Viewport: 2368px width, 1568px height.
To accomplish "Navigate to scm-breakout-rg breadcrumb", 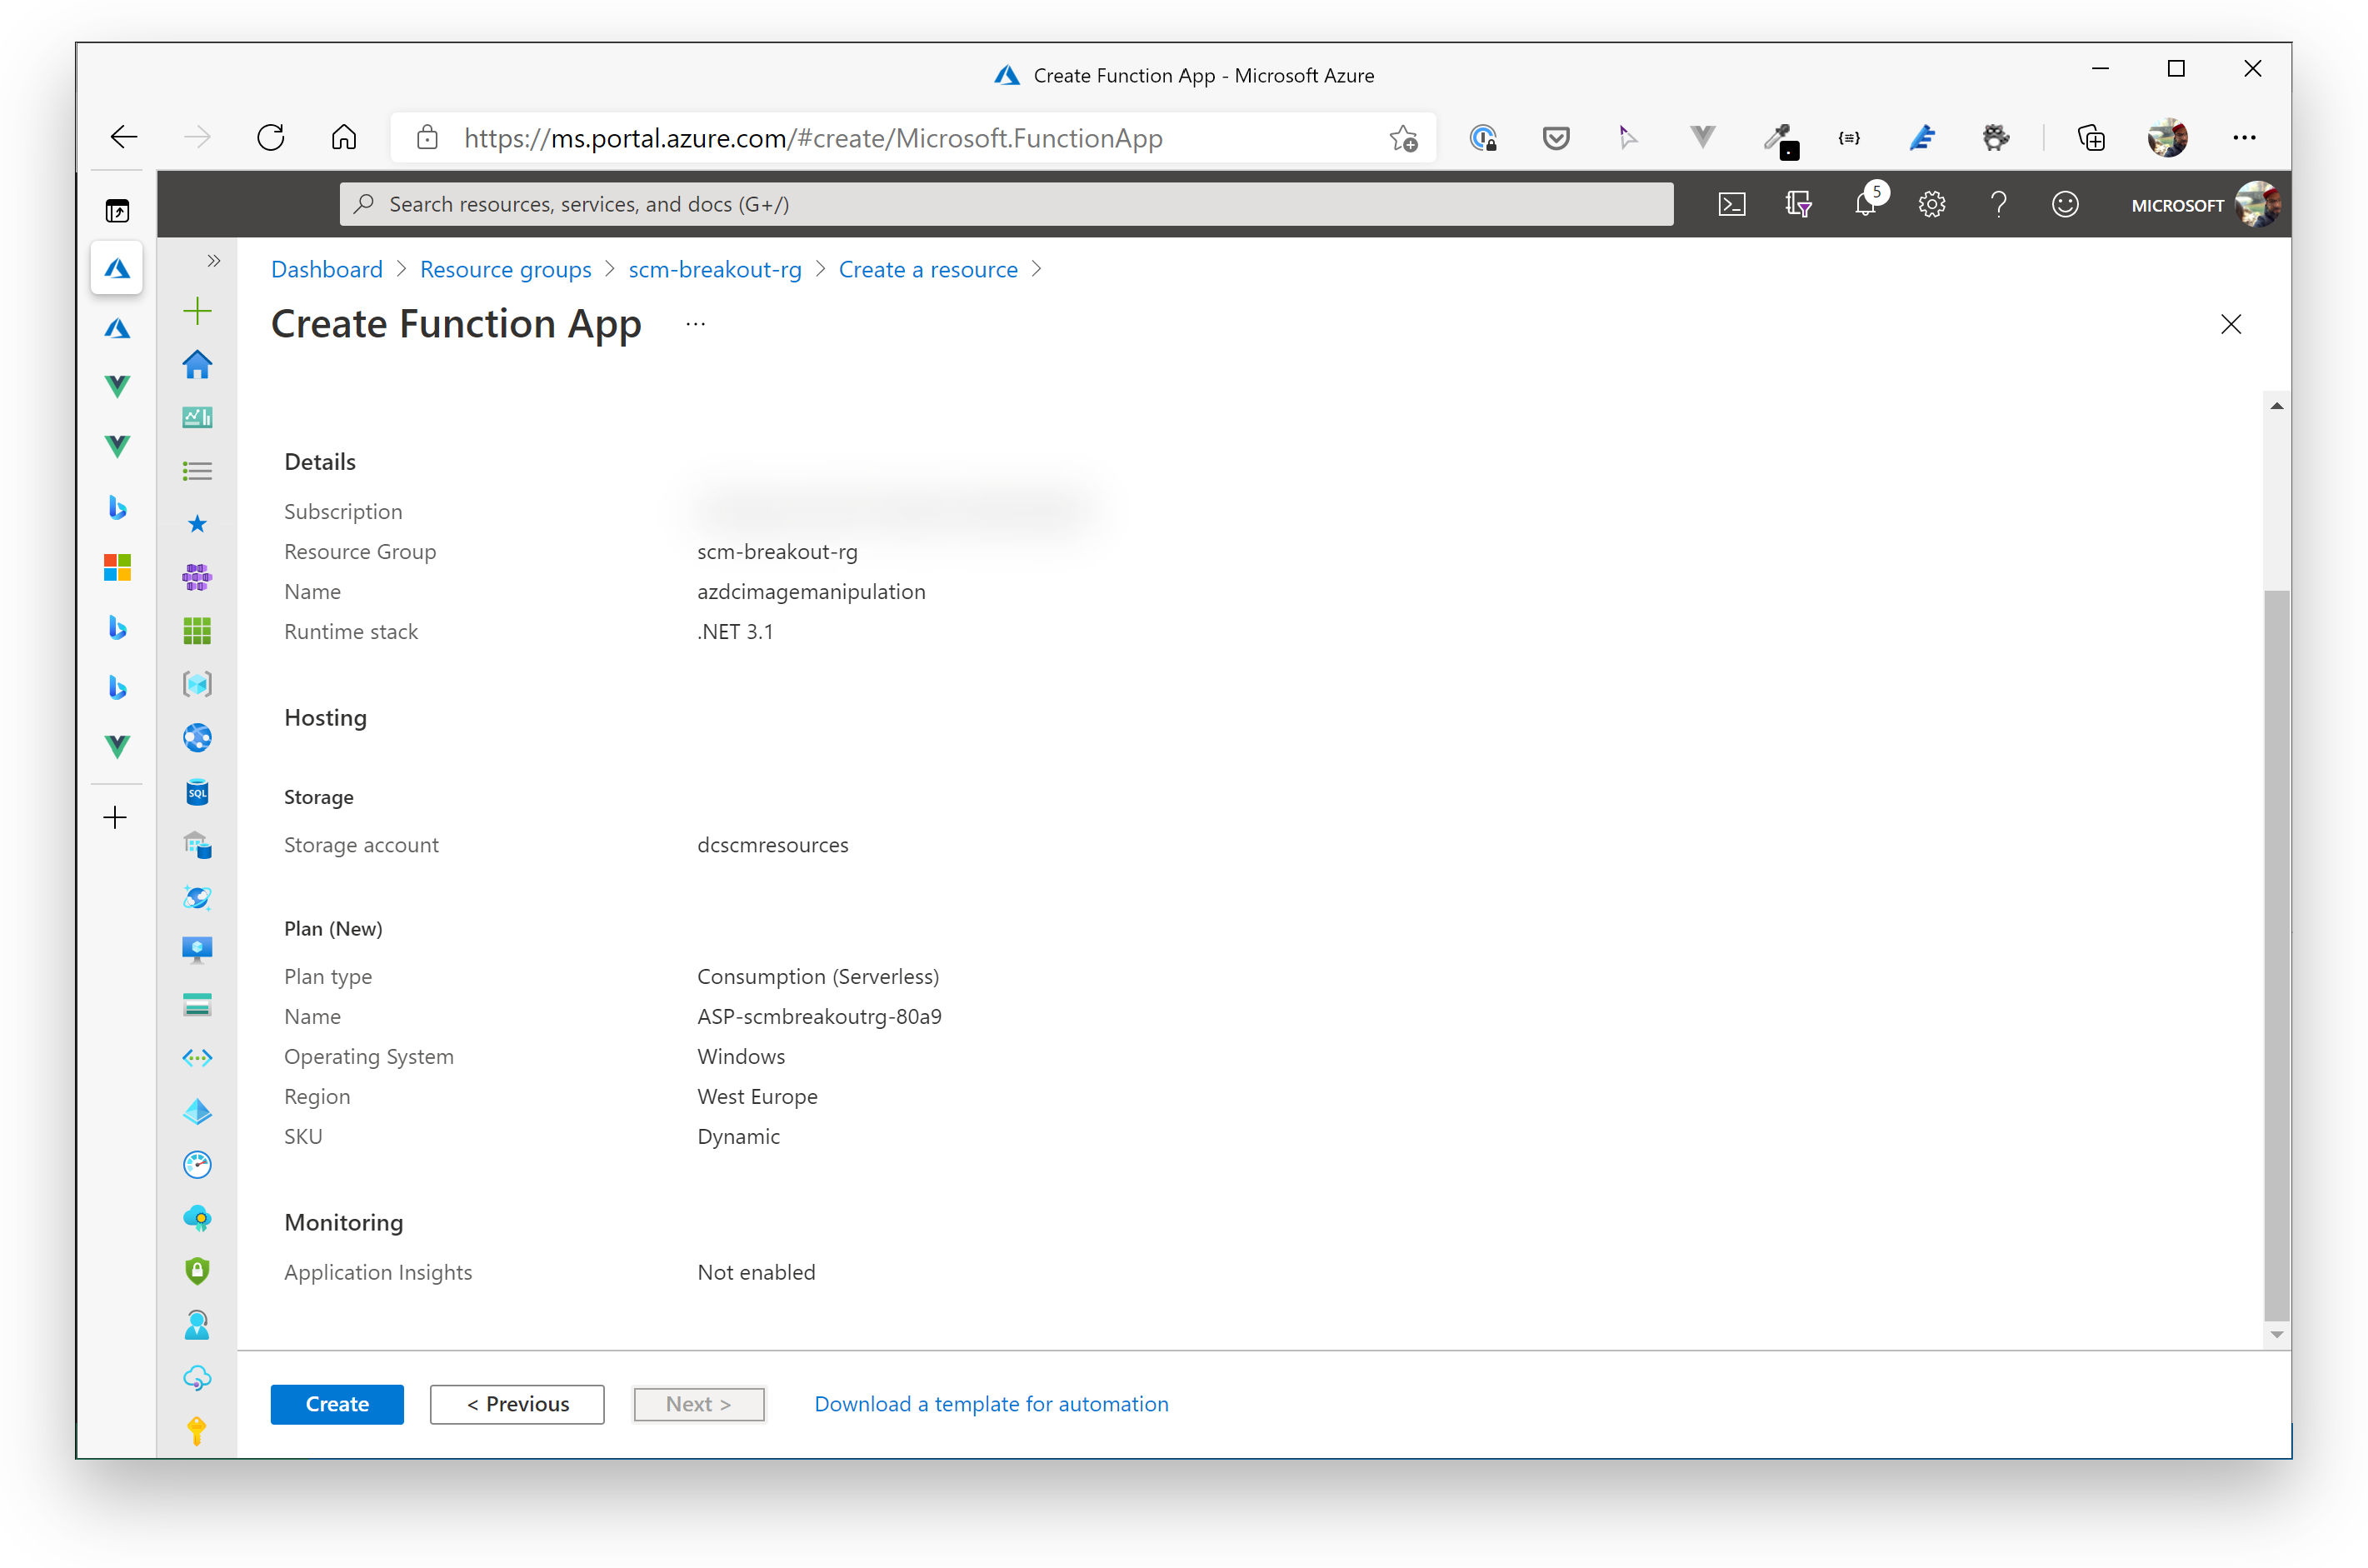I will click(714, 270).
